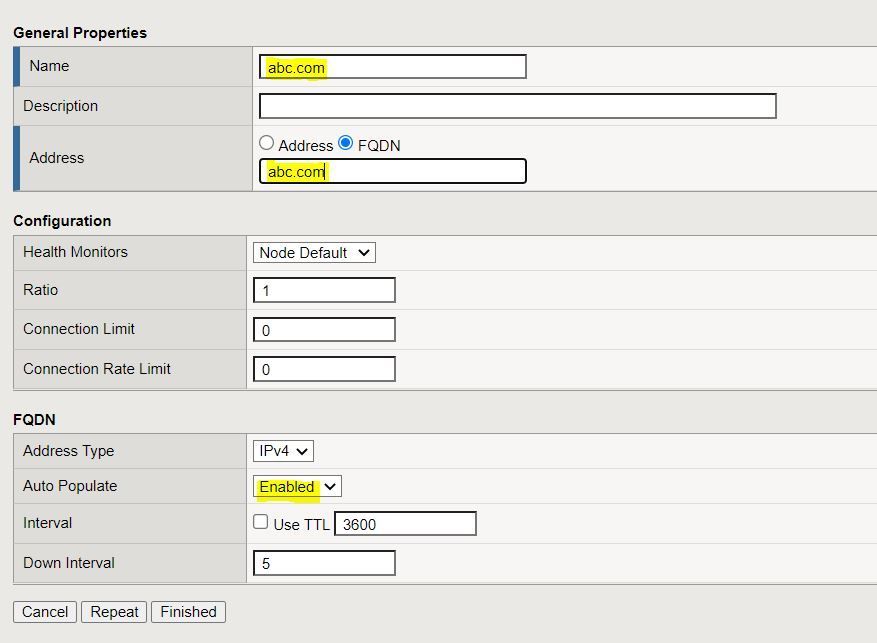Click the bold FQDN section heading

(33, 419)
